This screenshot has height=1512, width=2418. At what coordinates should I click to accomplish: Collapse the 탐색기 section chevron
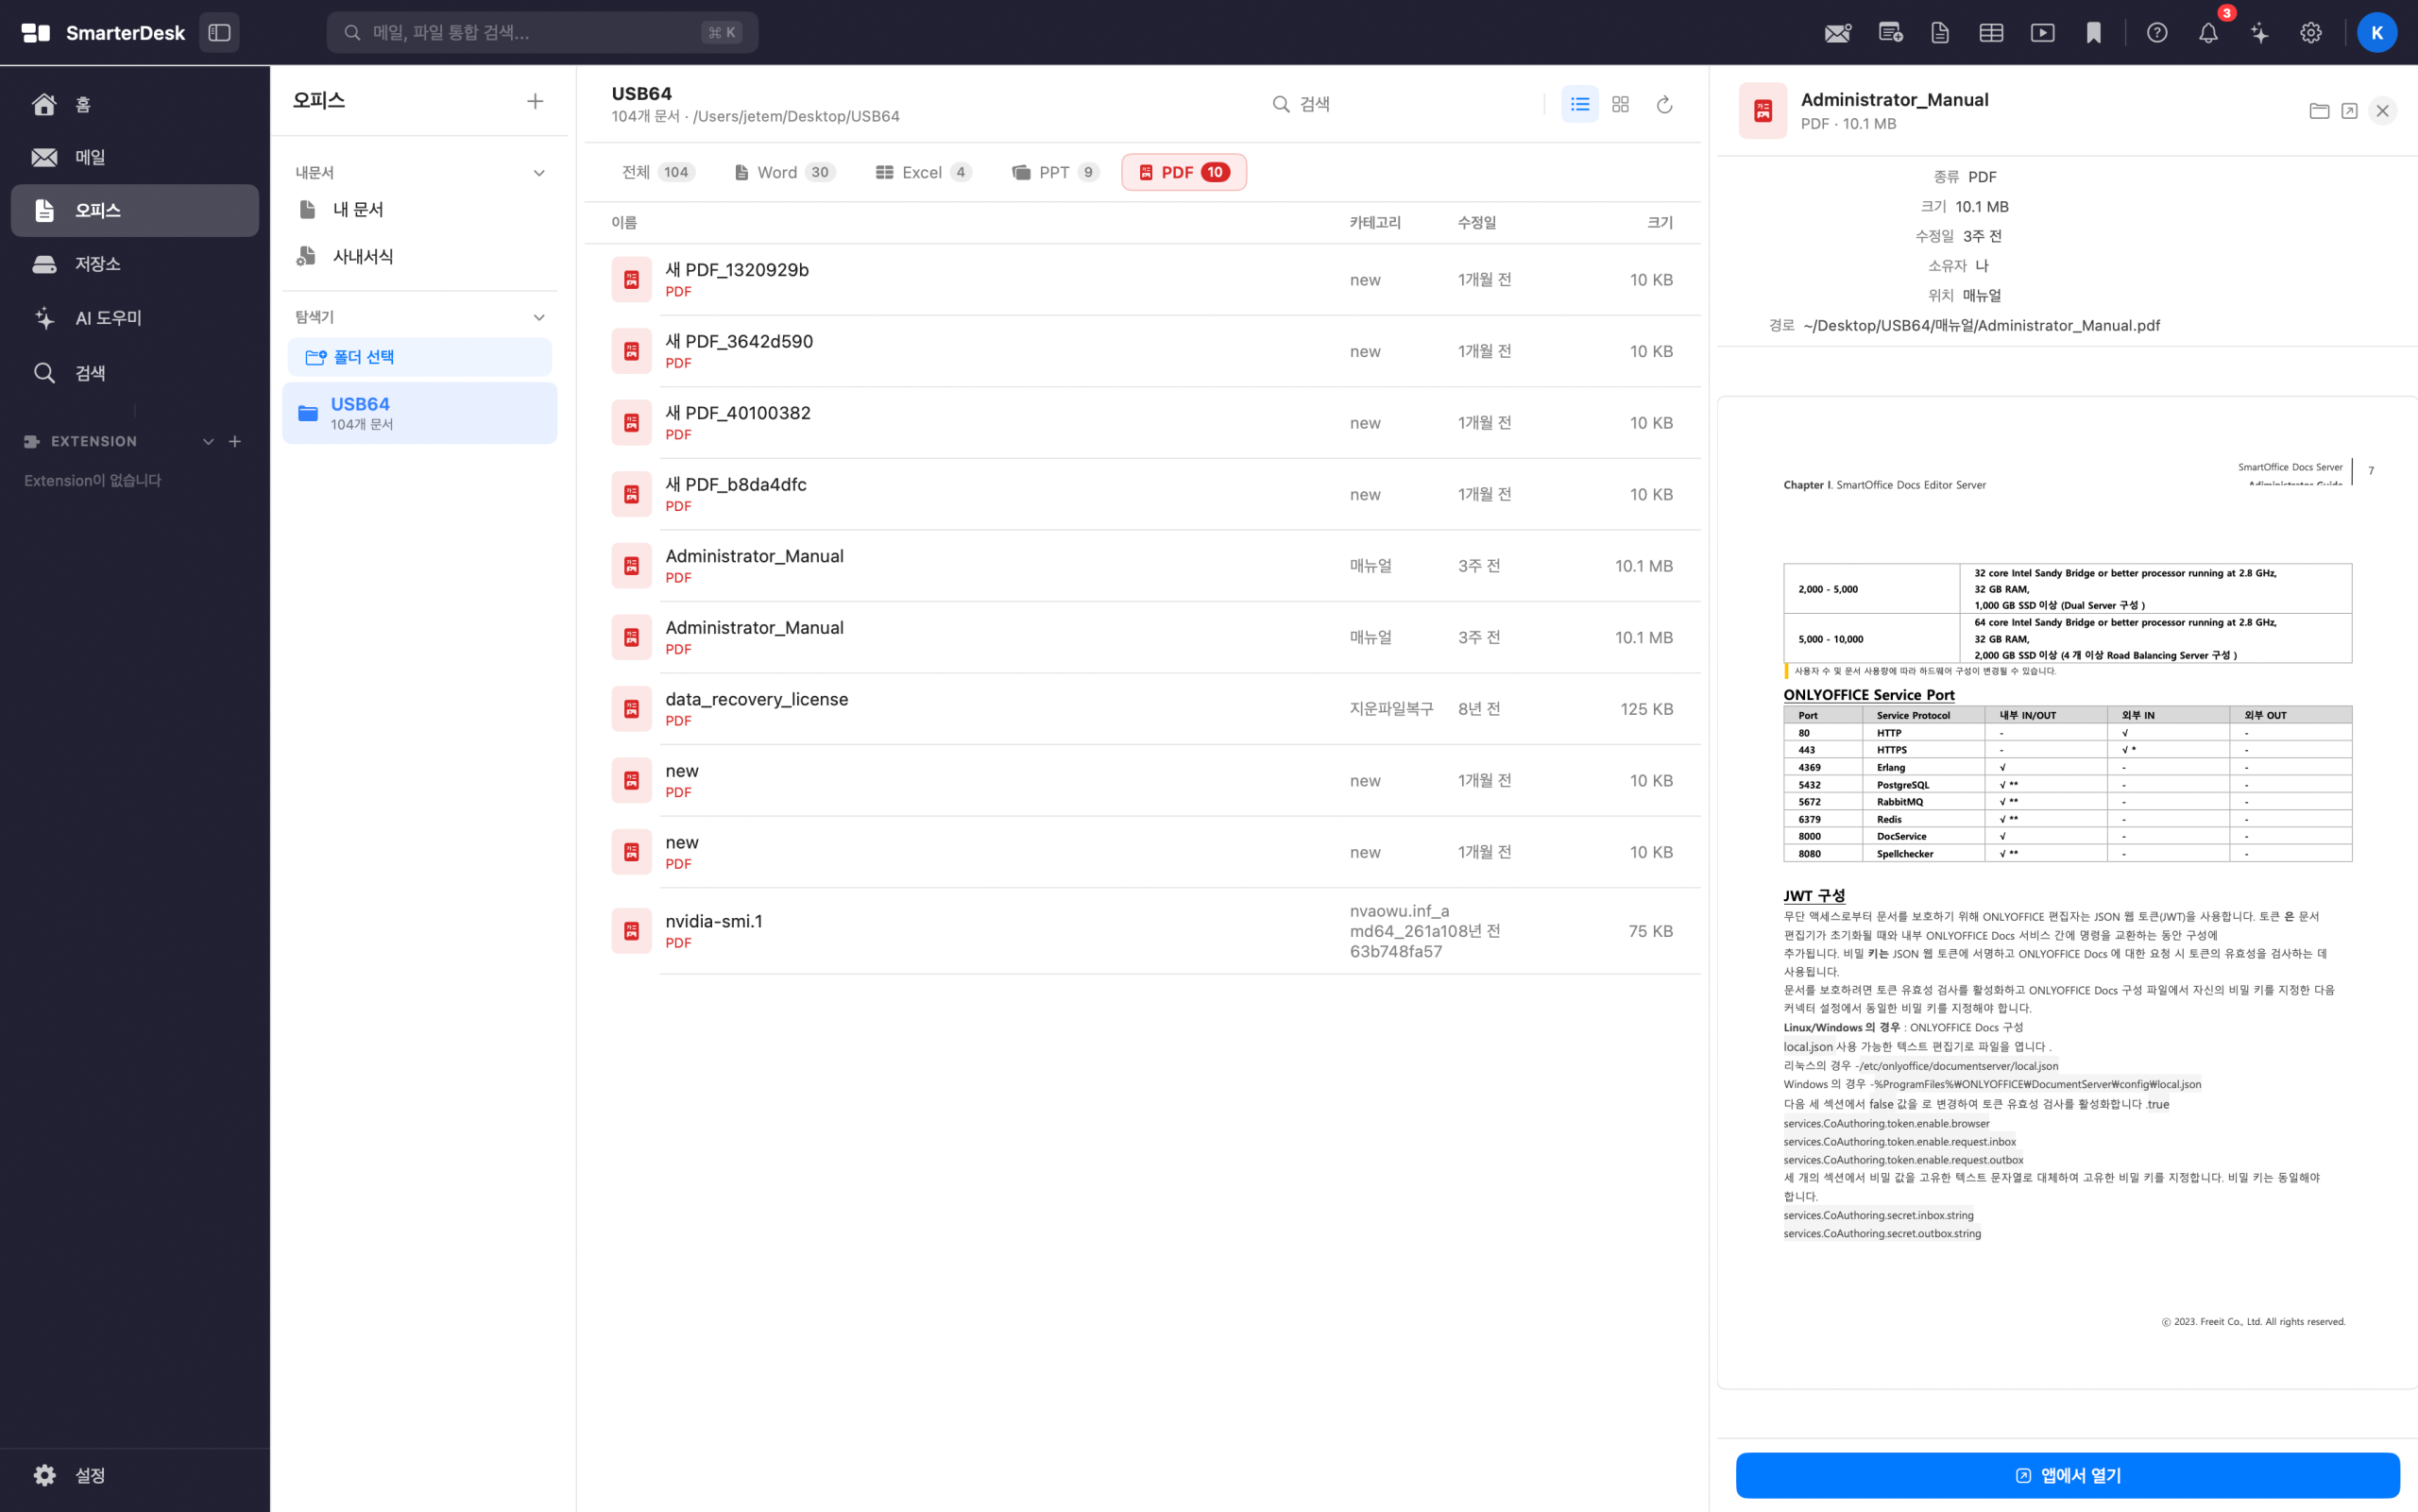539,317
